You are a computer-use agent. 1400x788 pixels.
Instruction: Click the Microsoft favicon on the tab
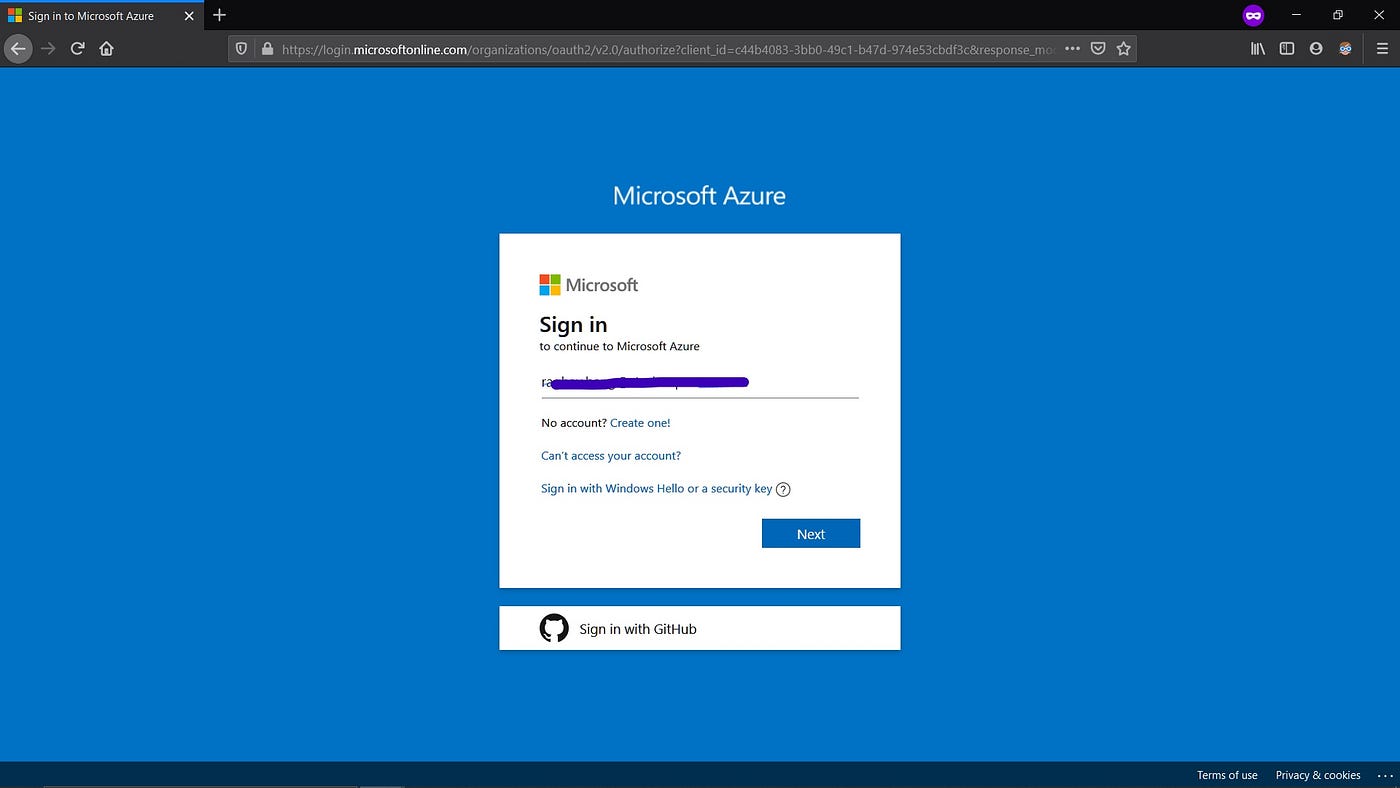pos(15,16)
